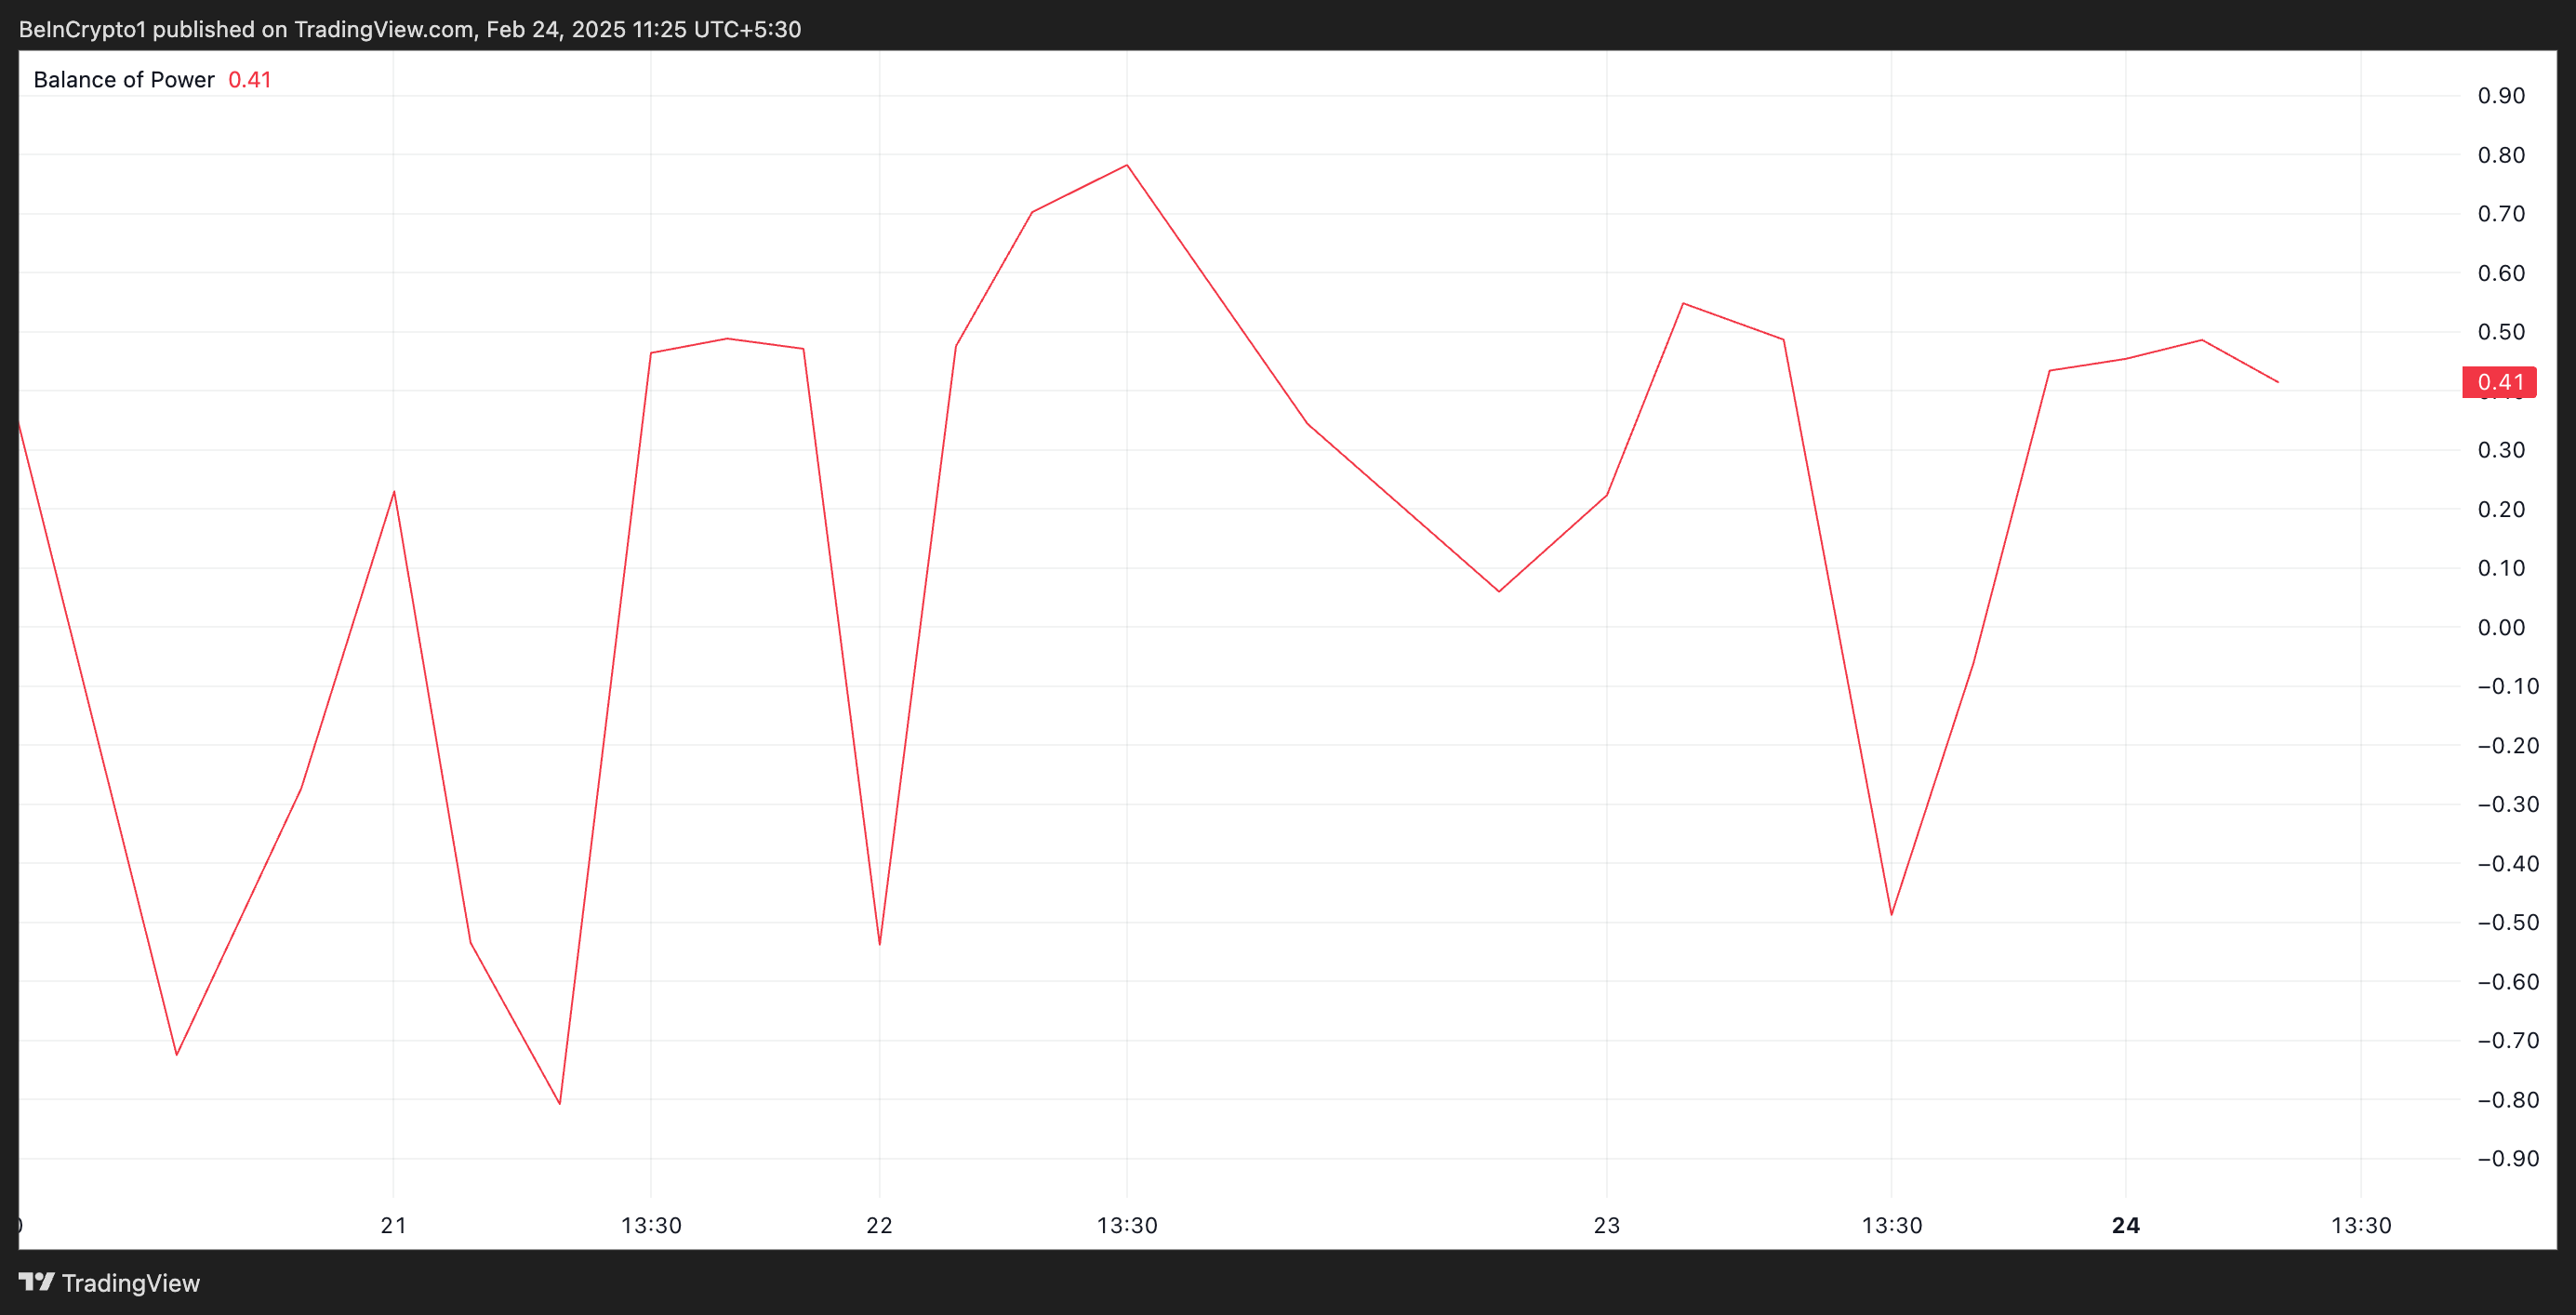Click the red 0.41 legend value
This screenshot has height=1315, width=2576.
point(249,80)
